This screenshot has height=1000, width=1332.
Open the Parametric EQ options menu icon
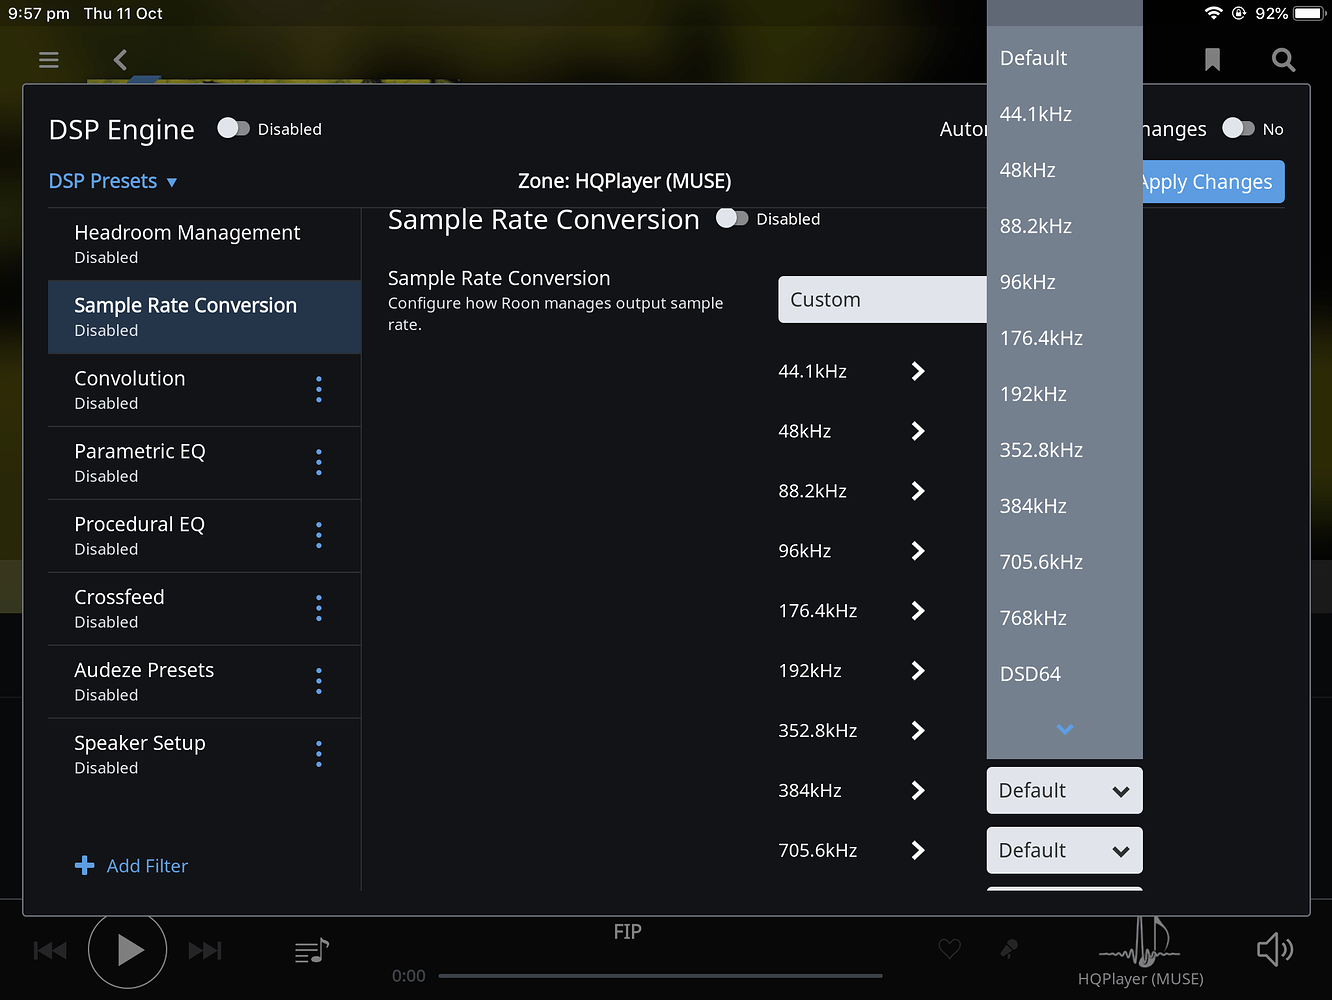pos(318,462)
